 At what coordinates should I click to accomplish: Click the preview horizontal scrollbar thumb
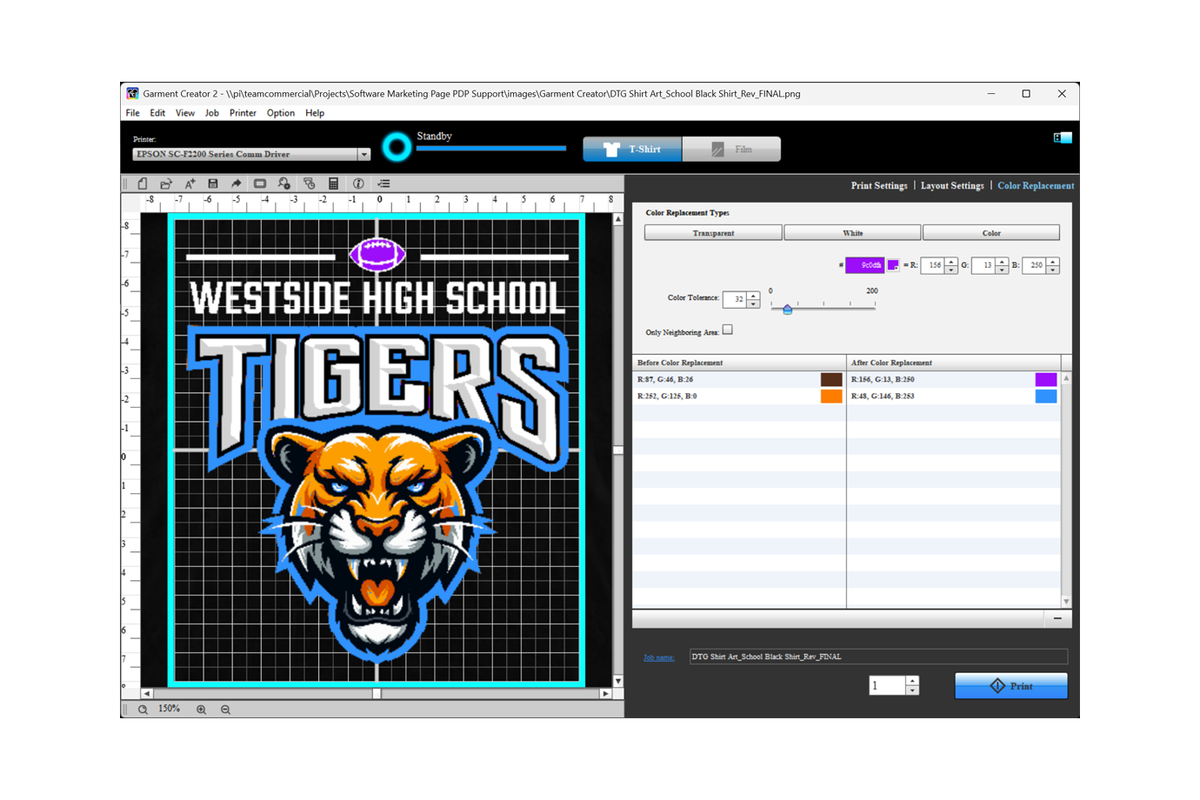point(377,693)
